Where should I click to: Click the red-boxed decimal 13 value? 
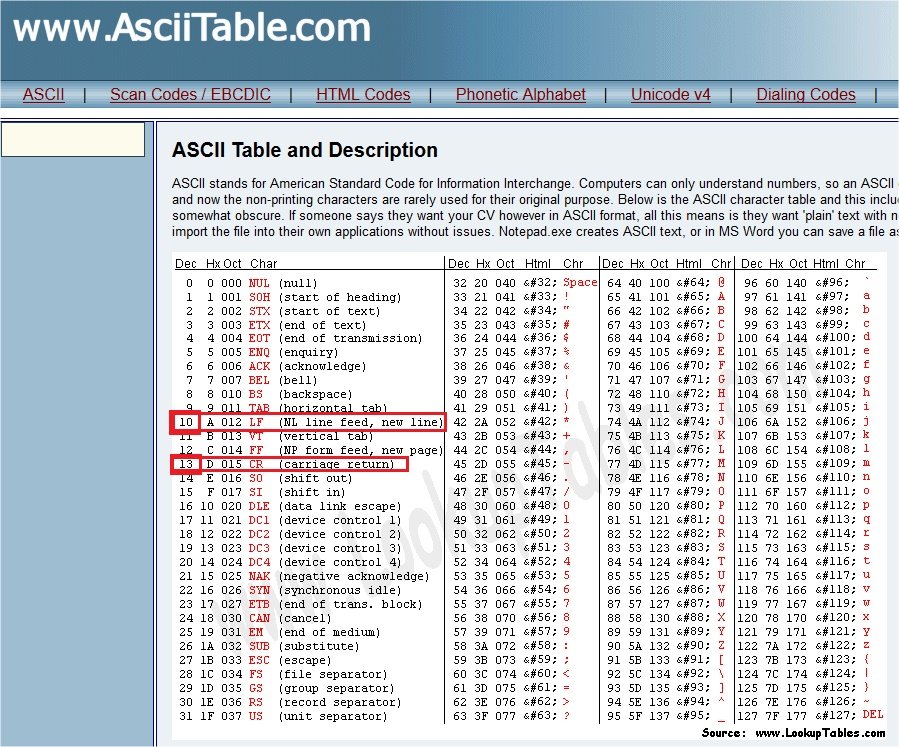coord(186,465)
